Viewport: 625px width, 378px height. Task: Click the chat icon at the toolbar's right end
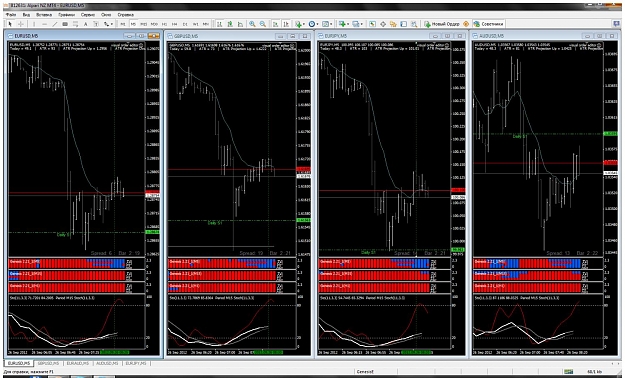click(616, 24)
